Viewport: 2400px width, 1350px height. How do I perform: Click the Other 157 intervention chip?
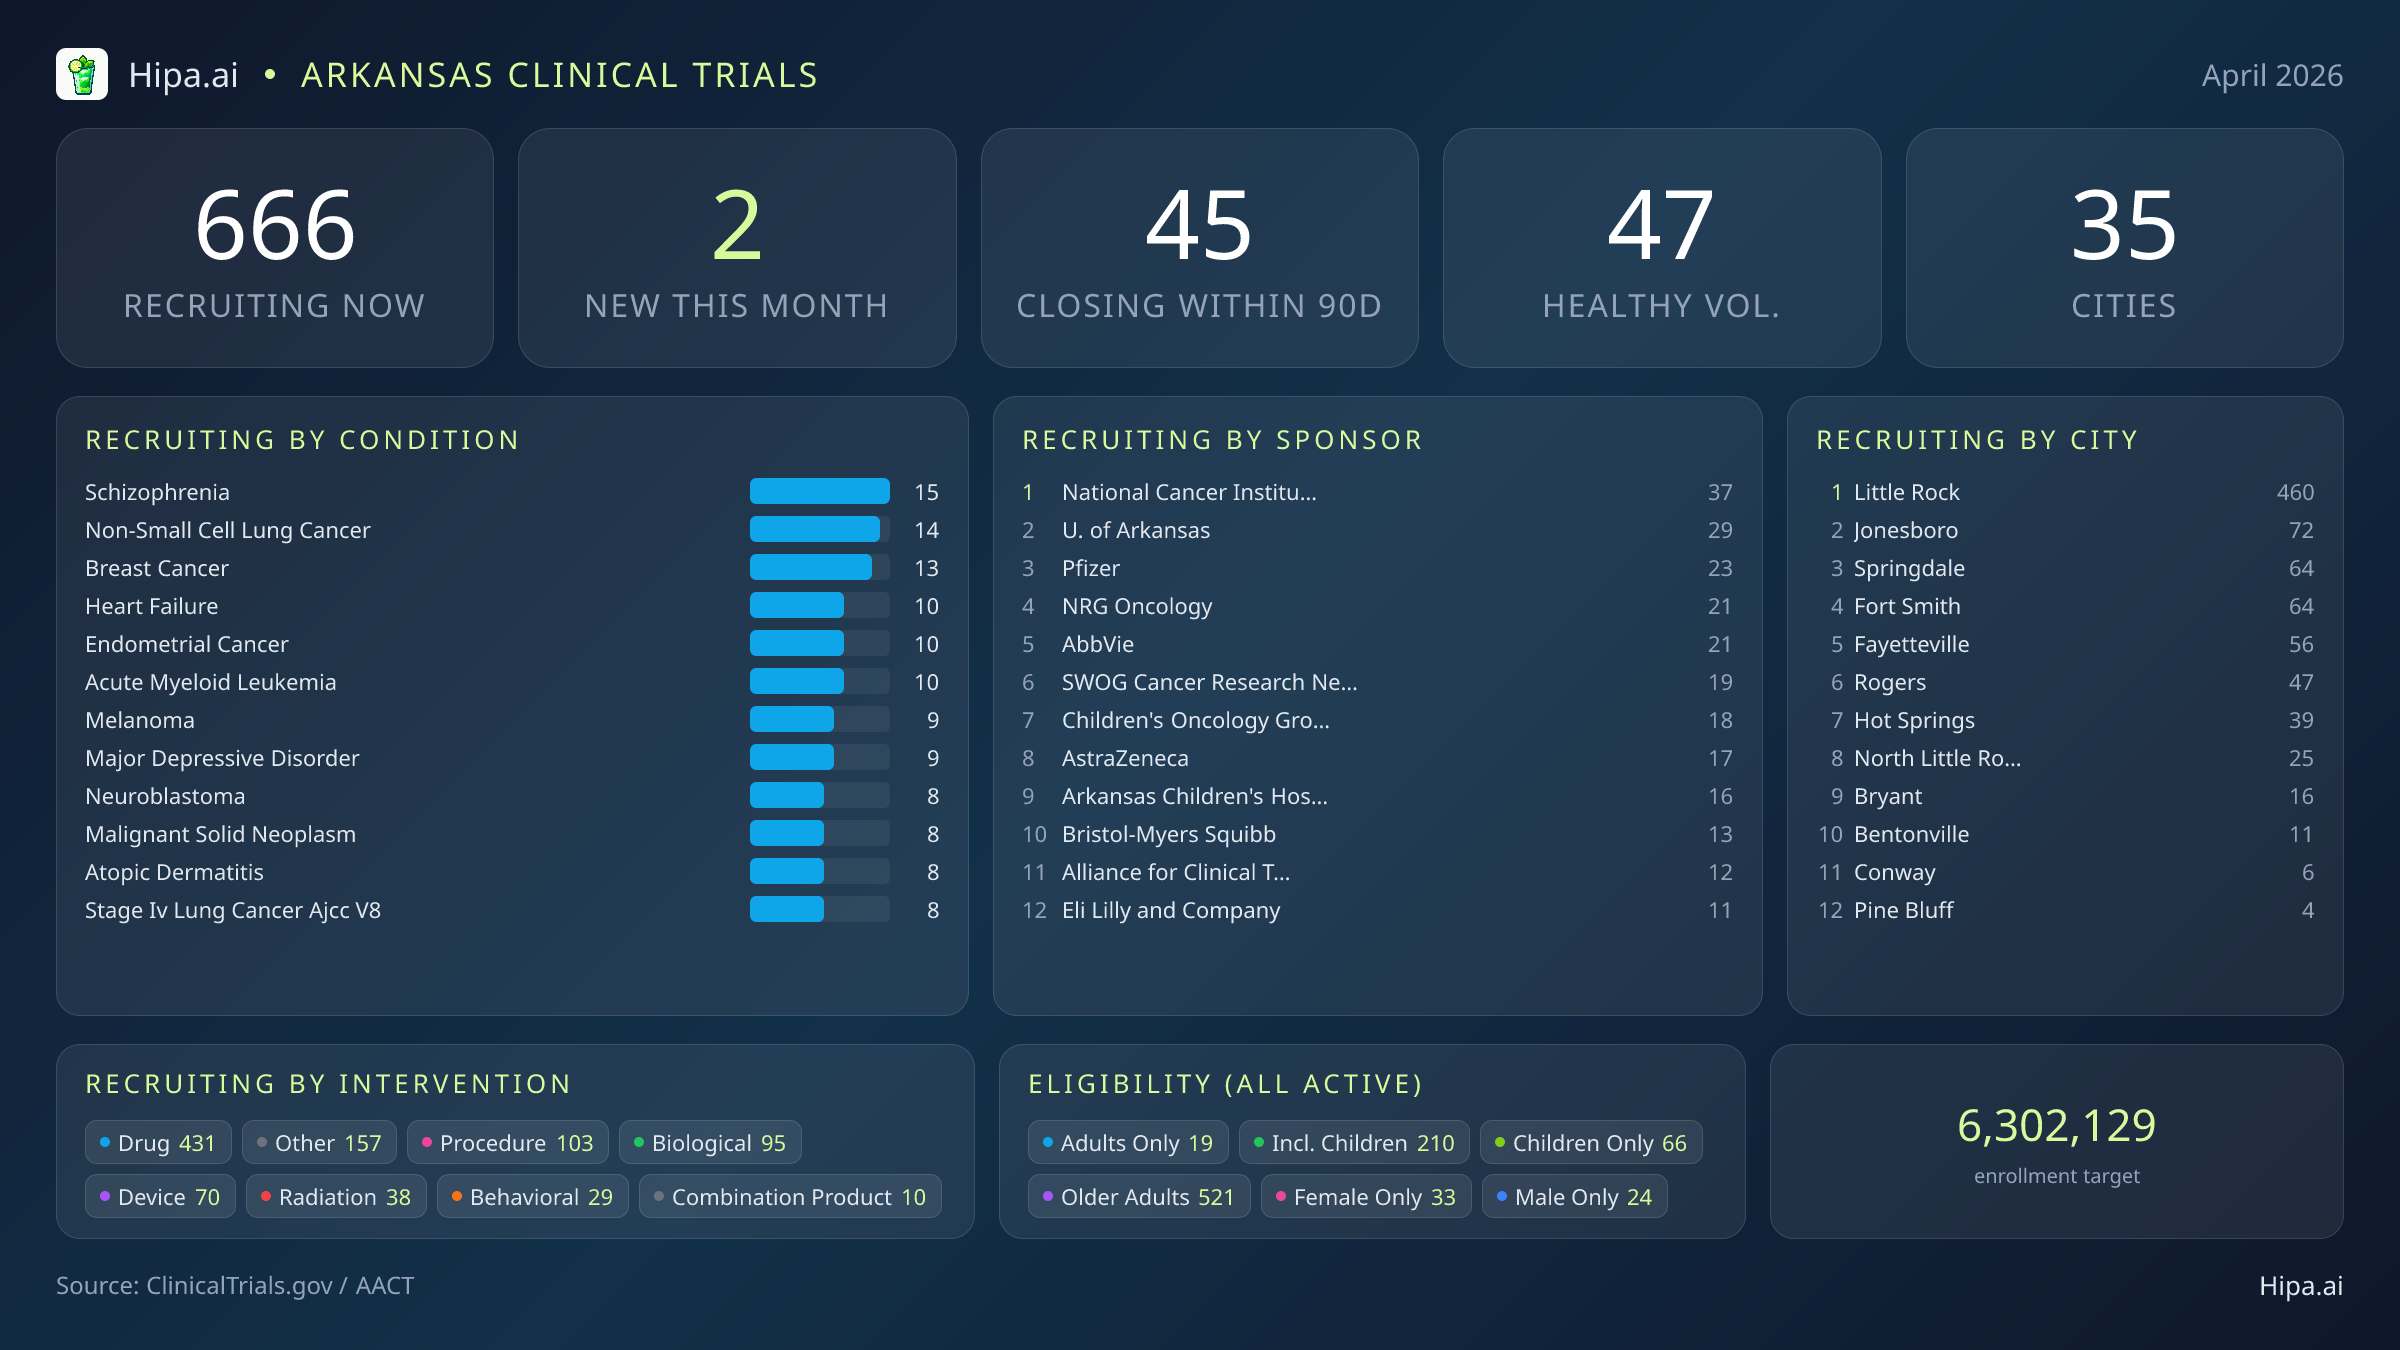pyautogui.click(x=319, y=1142)
